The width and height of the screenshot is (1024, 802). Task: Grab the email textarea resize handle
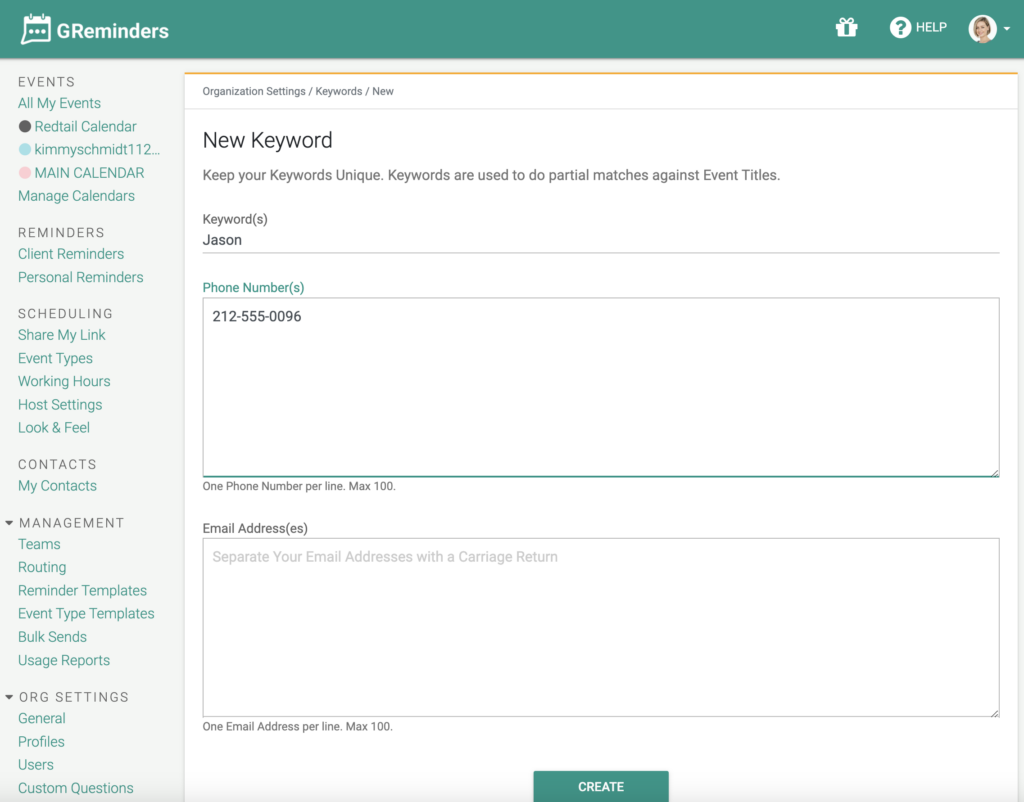(994, 713)
